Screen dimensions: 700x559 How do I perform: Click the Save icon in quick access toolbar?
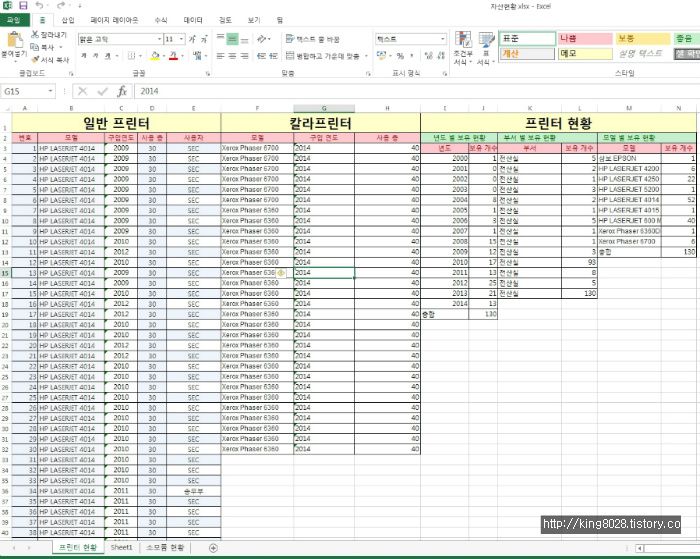click(23, 6)
